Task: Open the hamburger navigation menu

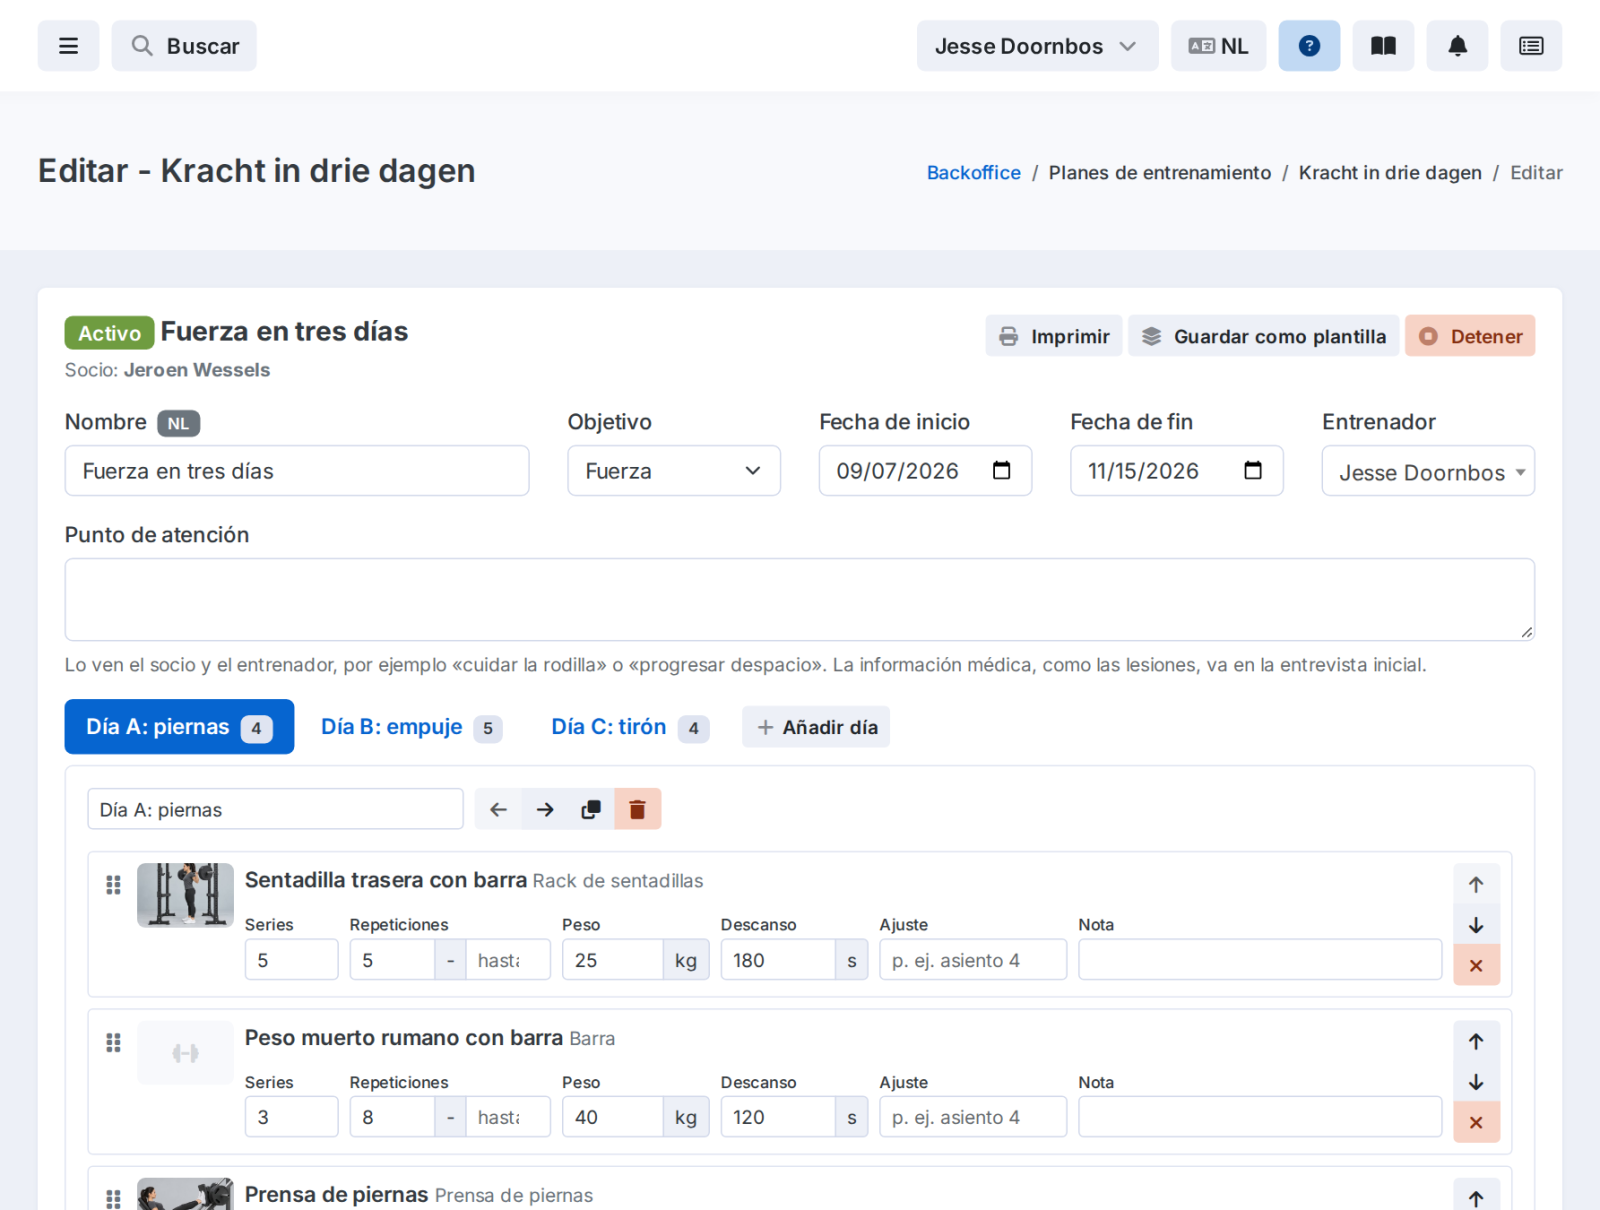Action: click(x=68, y=46)
